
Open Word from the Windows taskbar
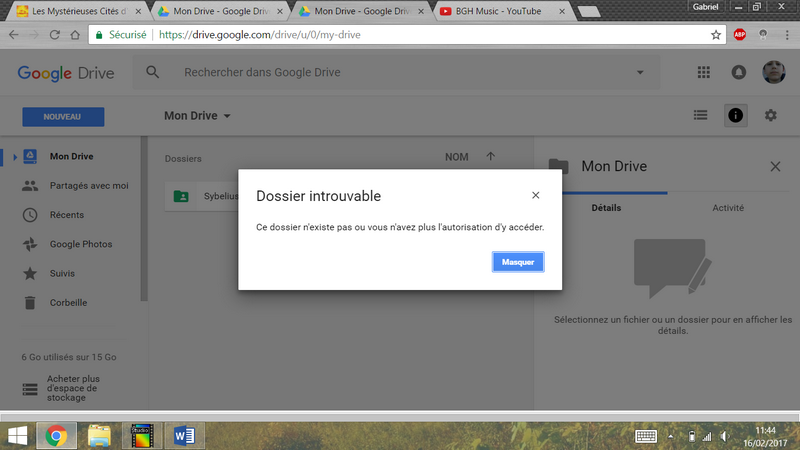184,435
